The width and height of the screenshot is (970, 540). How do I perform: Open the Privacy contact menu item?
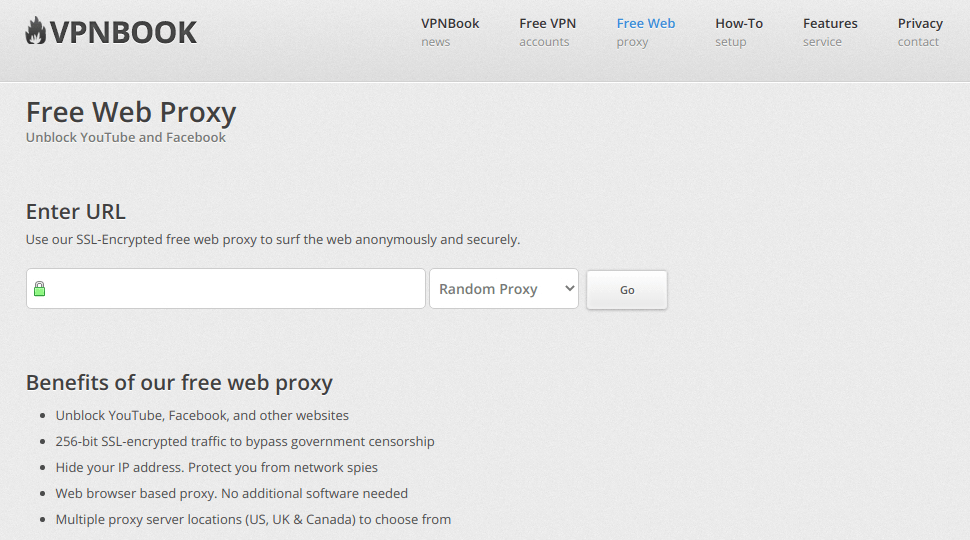920,32
